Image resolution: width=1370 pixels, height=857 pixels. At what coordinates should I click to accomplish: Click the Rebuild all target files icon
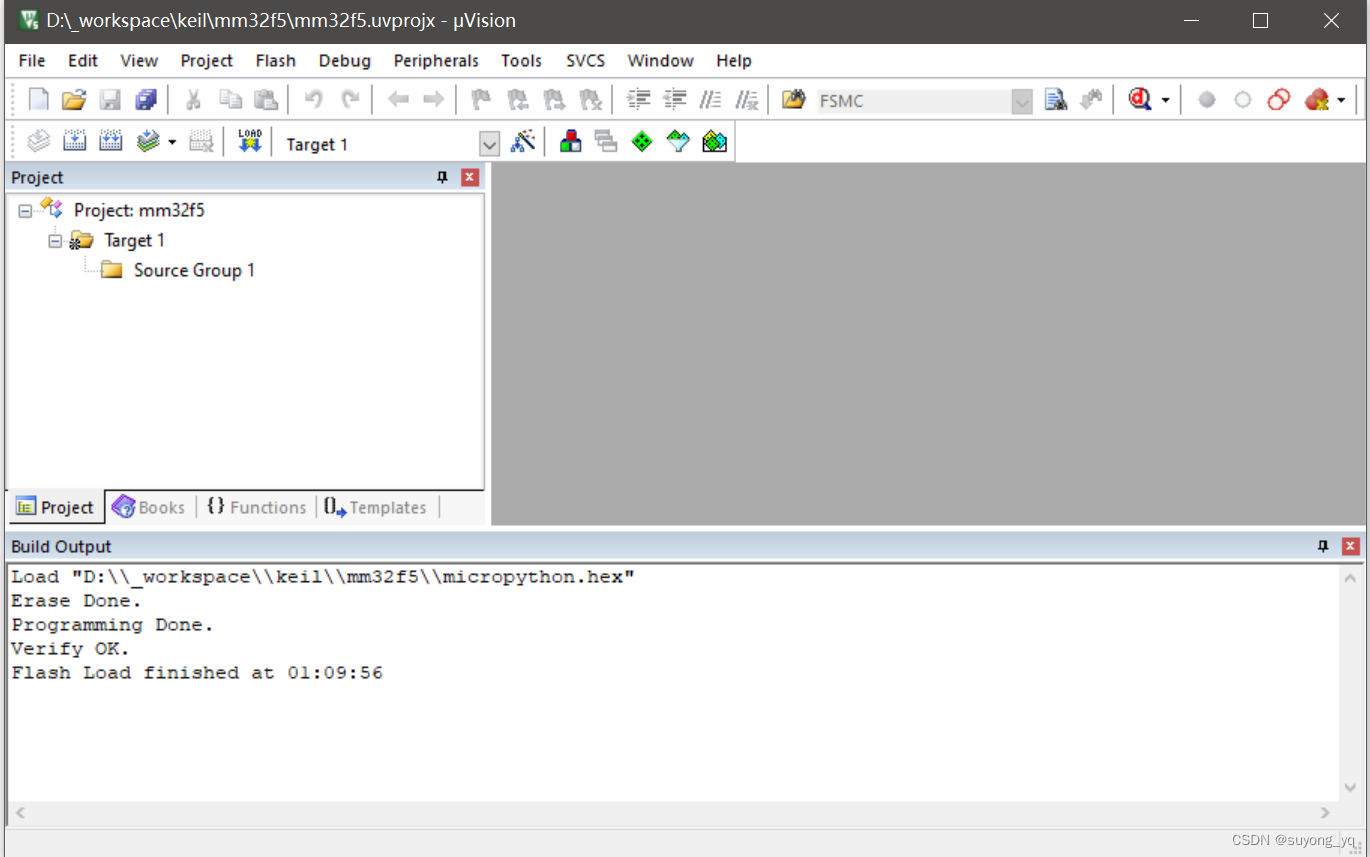click(111, 142)
